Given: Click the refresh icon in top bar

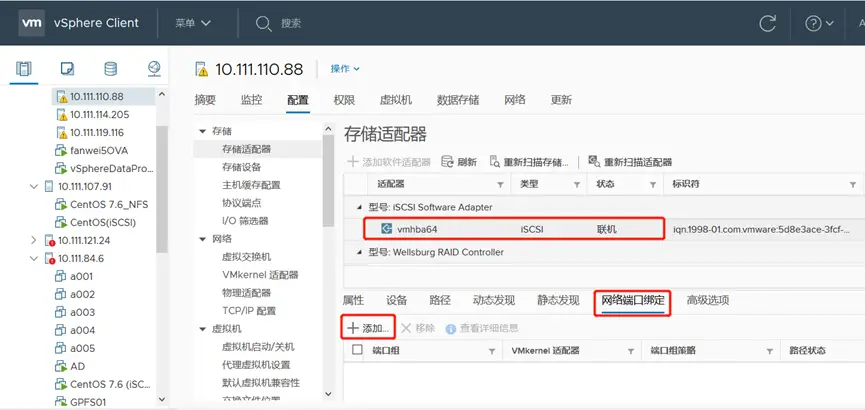Looking at the screenshot, I should (767, 23).
